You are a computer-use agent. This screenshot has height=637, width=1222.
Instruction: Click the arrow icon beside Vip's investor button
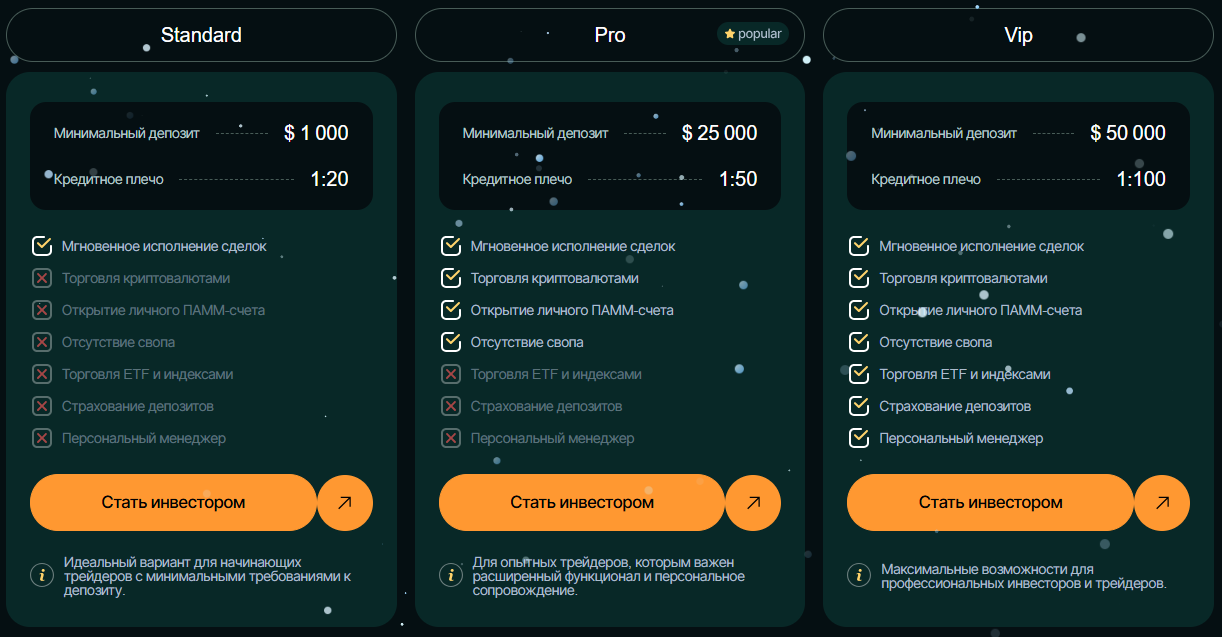click(x=1162, y=502)
